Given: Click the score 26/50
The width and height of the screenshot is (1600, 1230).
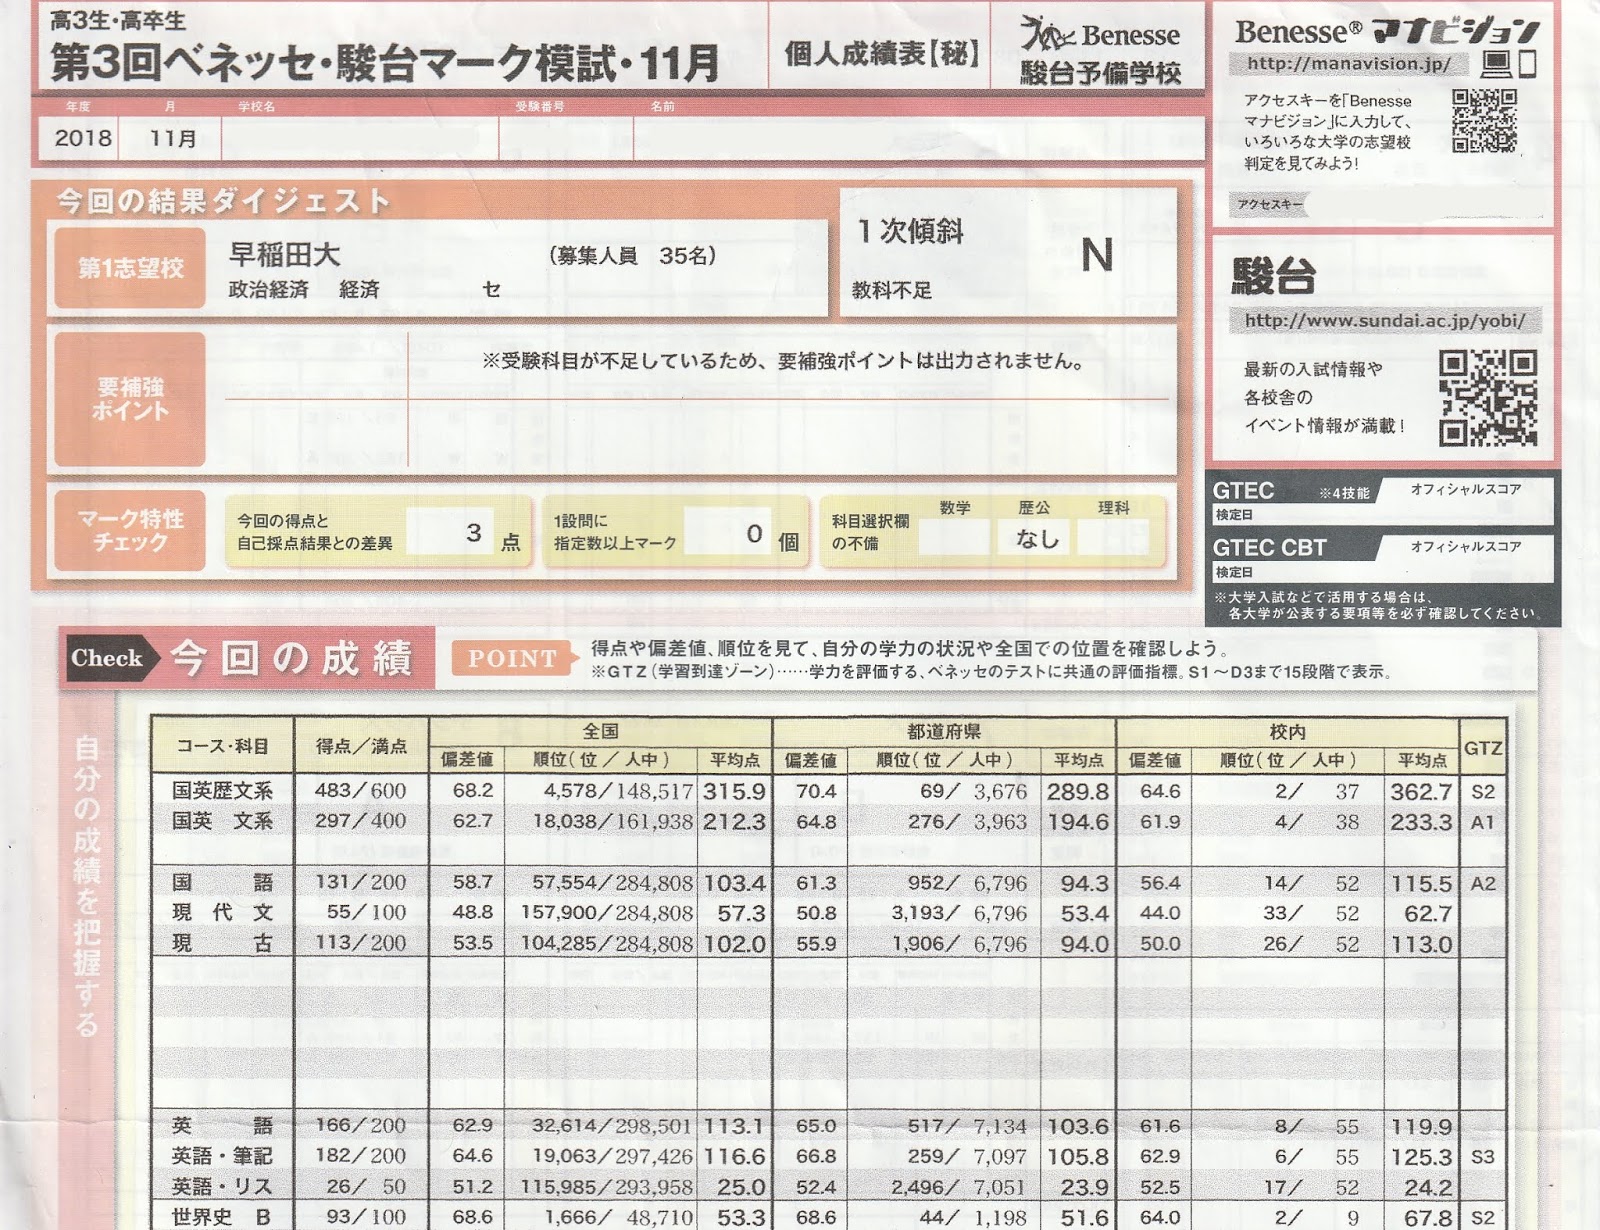Looking at the screenshot, I should pos(366,1187).
